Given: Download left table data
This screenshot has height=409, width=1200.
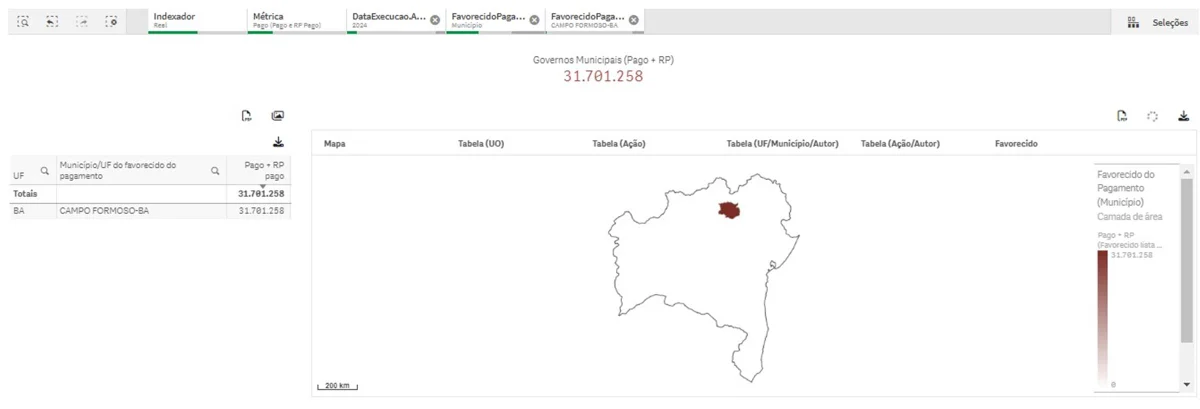Looking at the screenshot, I should 278,143.
